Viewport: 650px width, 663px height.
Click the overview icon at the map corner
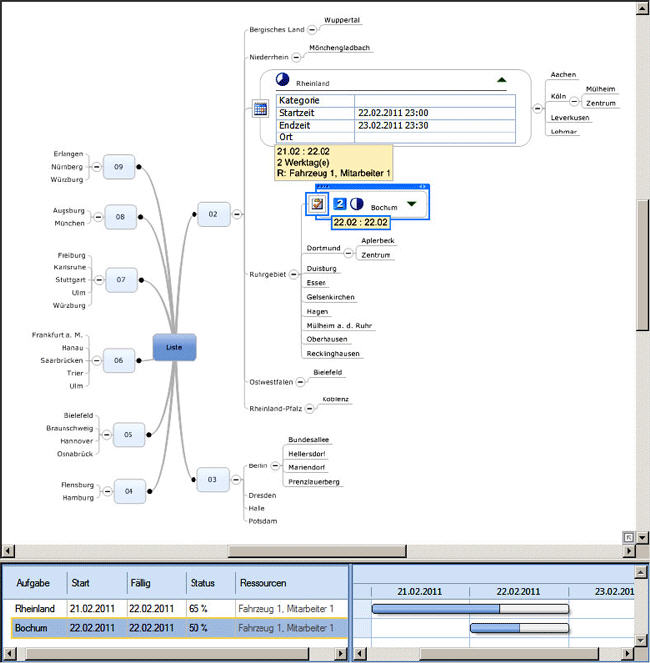pos(627,537)
